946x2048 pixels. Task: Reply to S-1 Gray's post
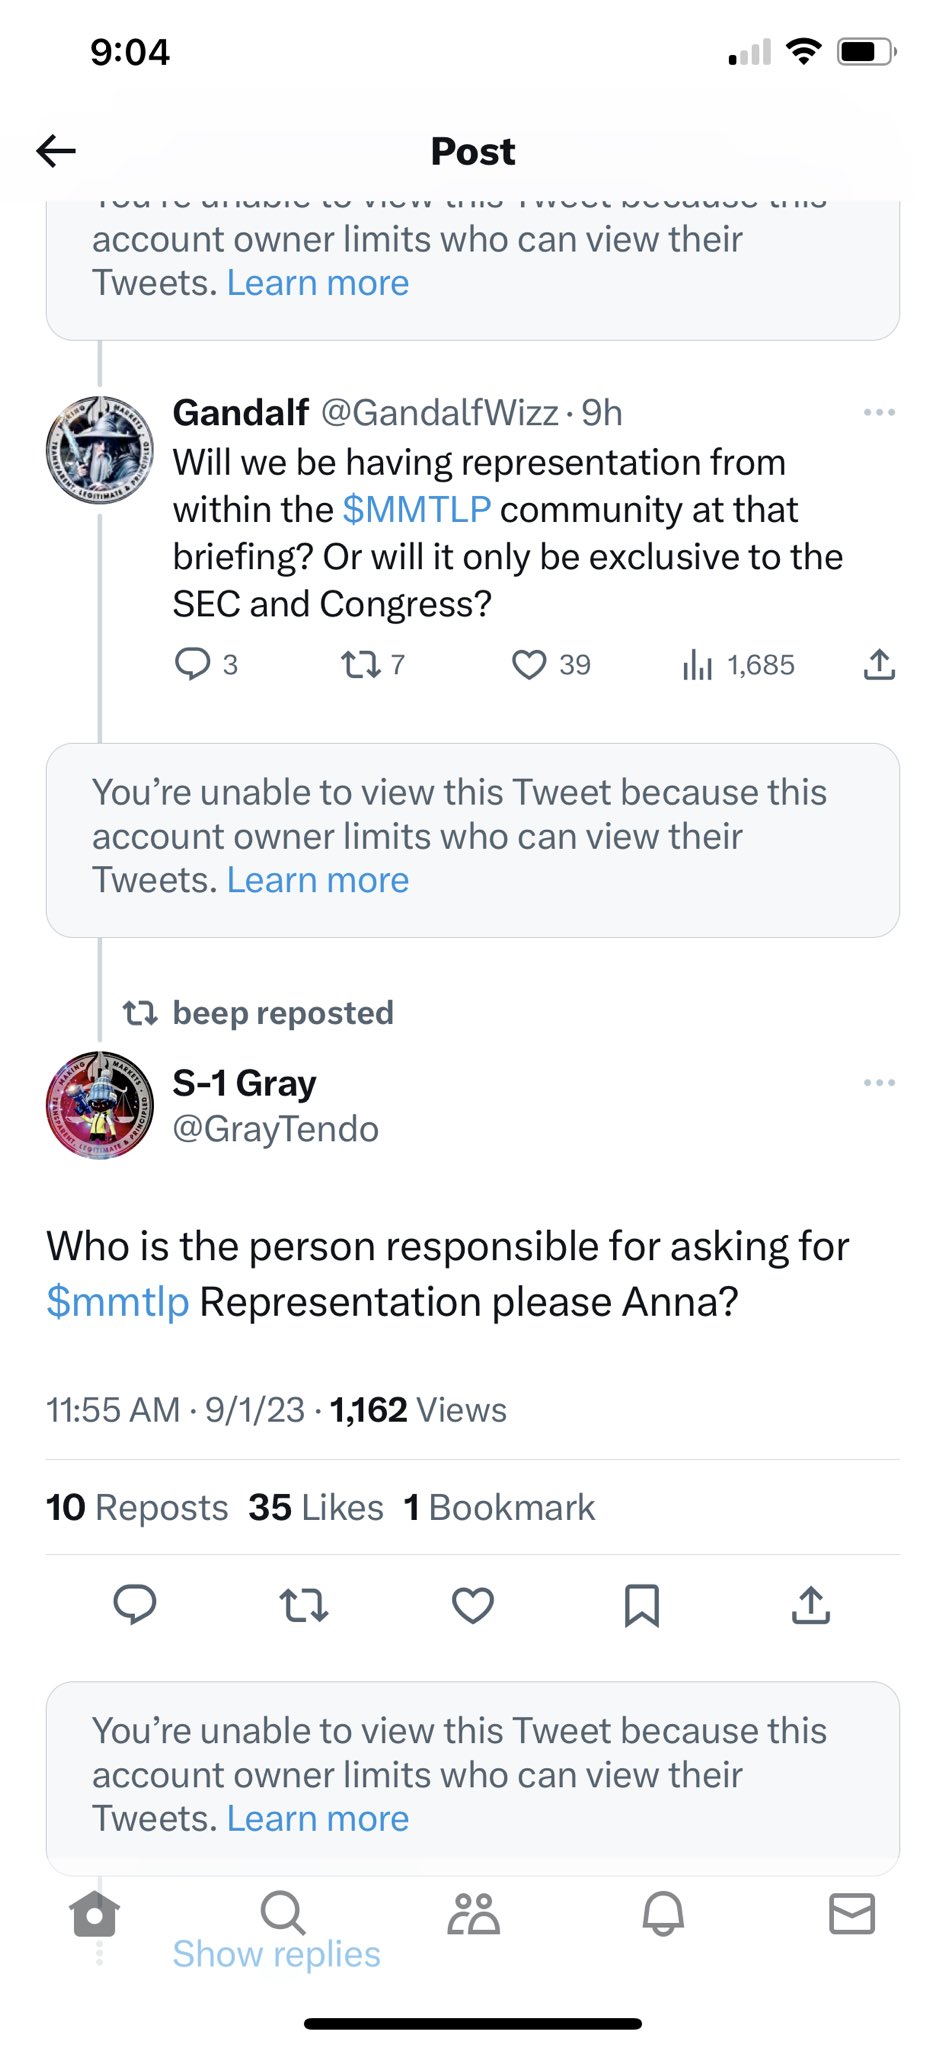tap(135, 1605)
